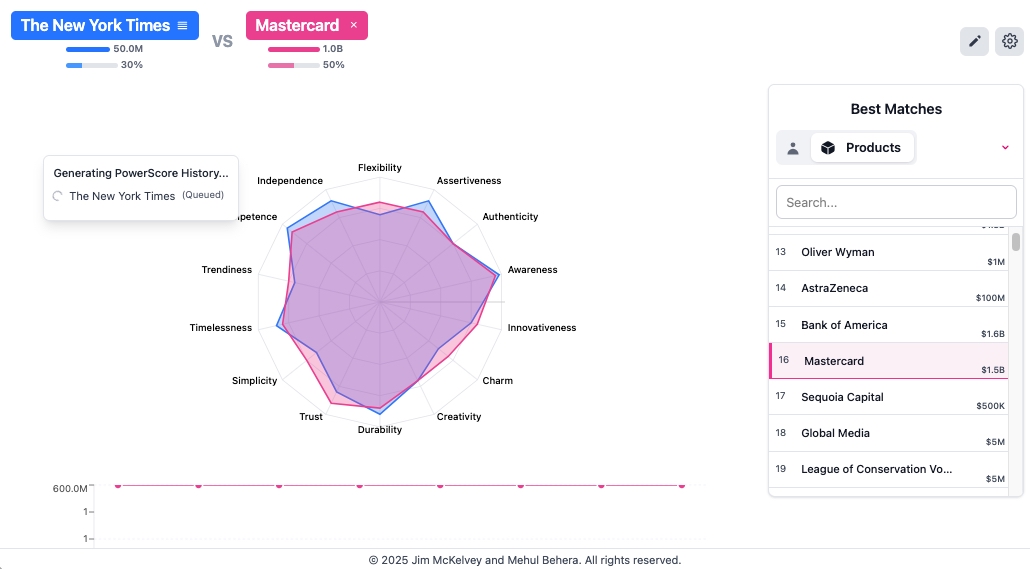Image resolution: width=1030 pixels, height=569 pixels.
Task: Select Sequoia Capital row
Action: point(888,397)
